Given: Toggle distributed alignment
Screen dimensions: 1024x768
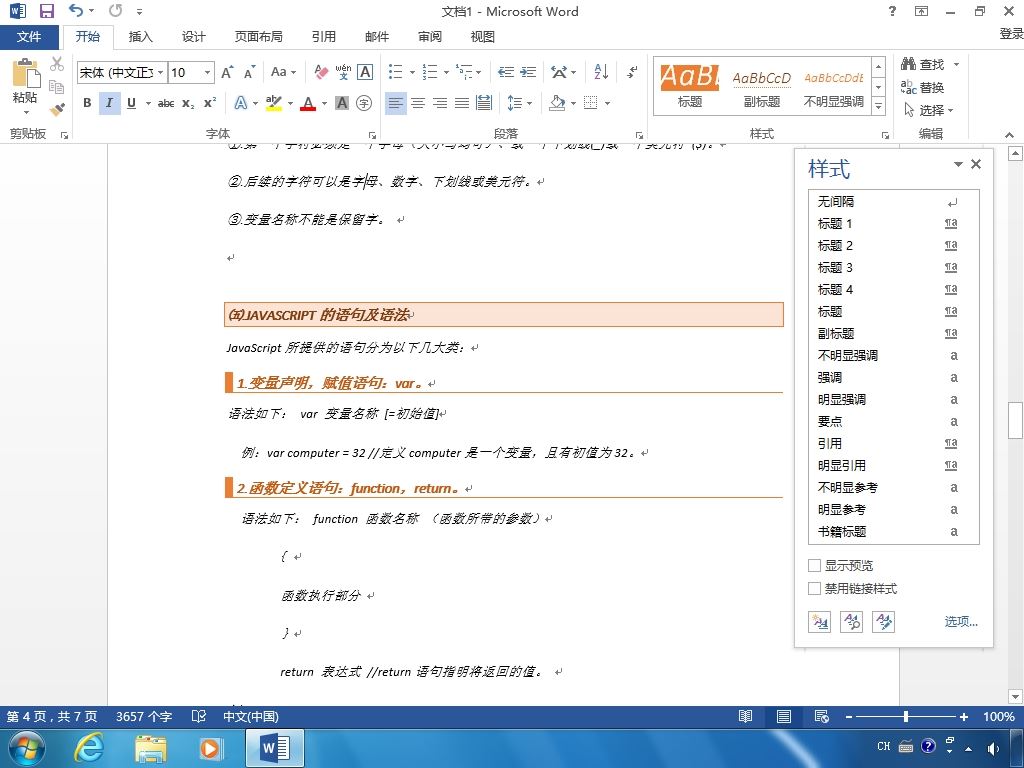Looking at the screenshot, I should 484,103.
